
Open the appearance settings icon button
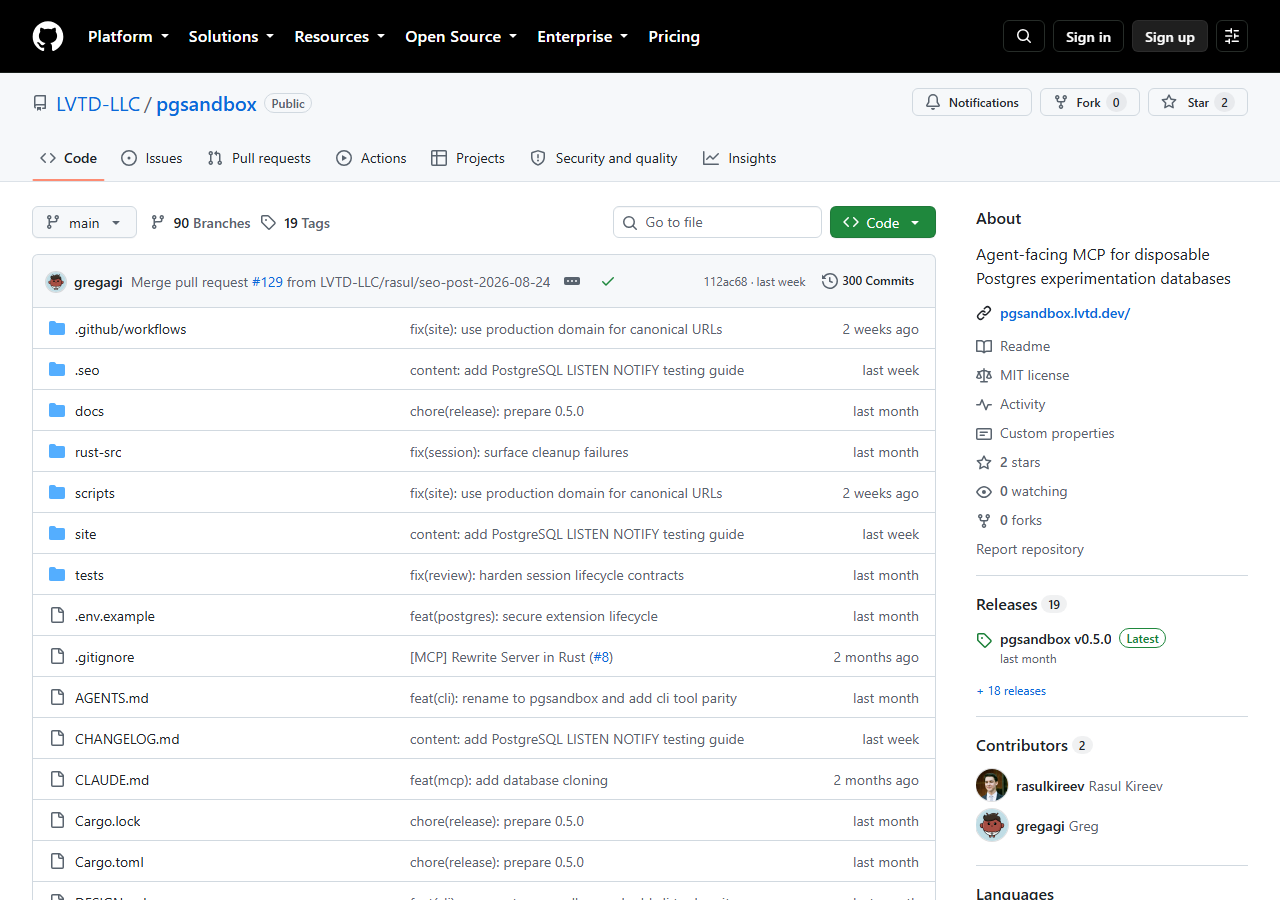1232,36
